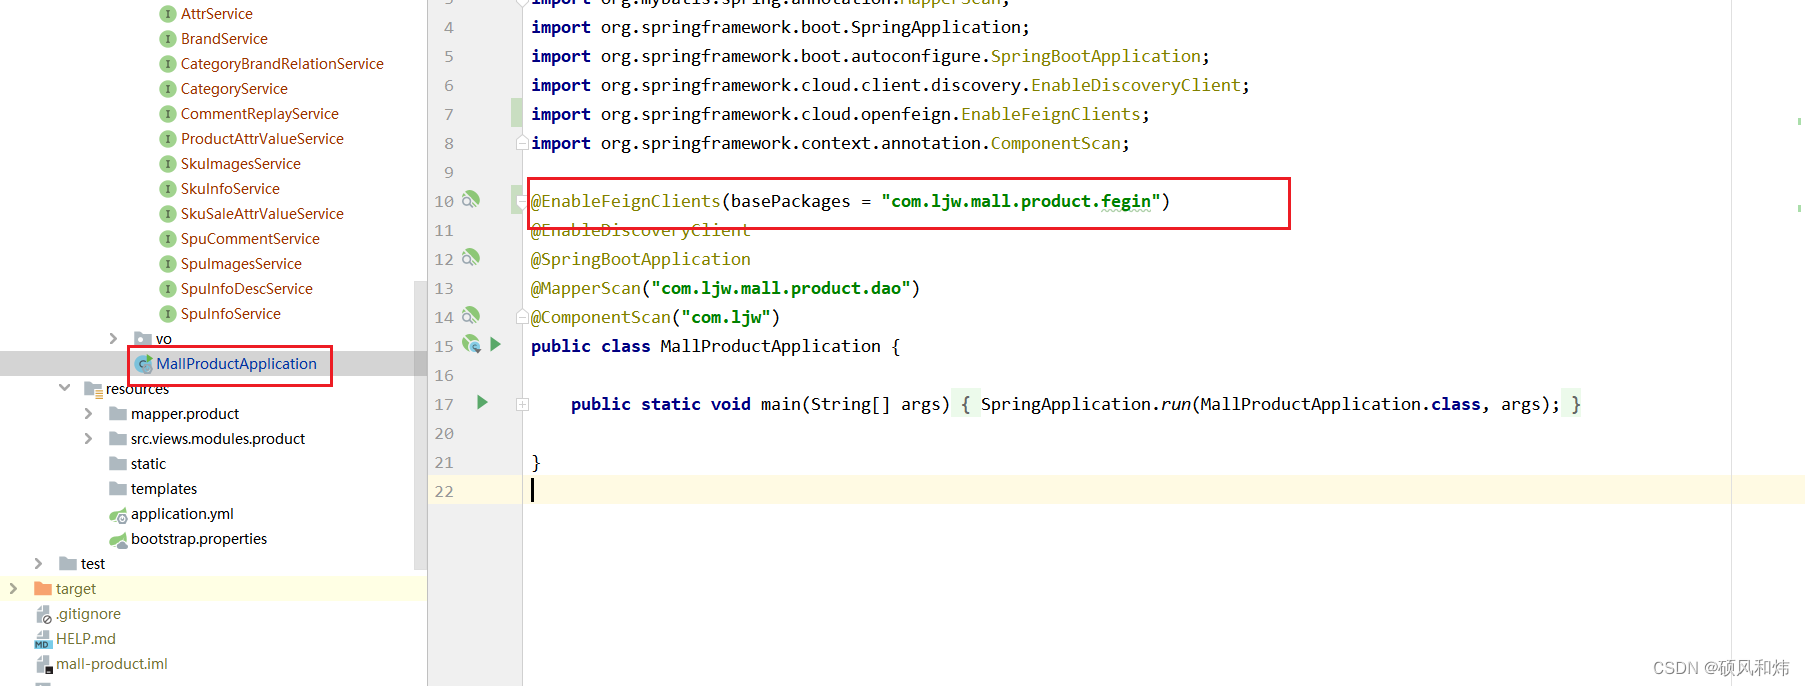The width and height of the screenshot is (1805, 686).
Task: Select the static folder
Action: pos(148,464)
